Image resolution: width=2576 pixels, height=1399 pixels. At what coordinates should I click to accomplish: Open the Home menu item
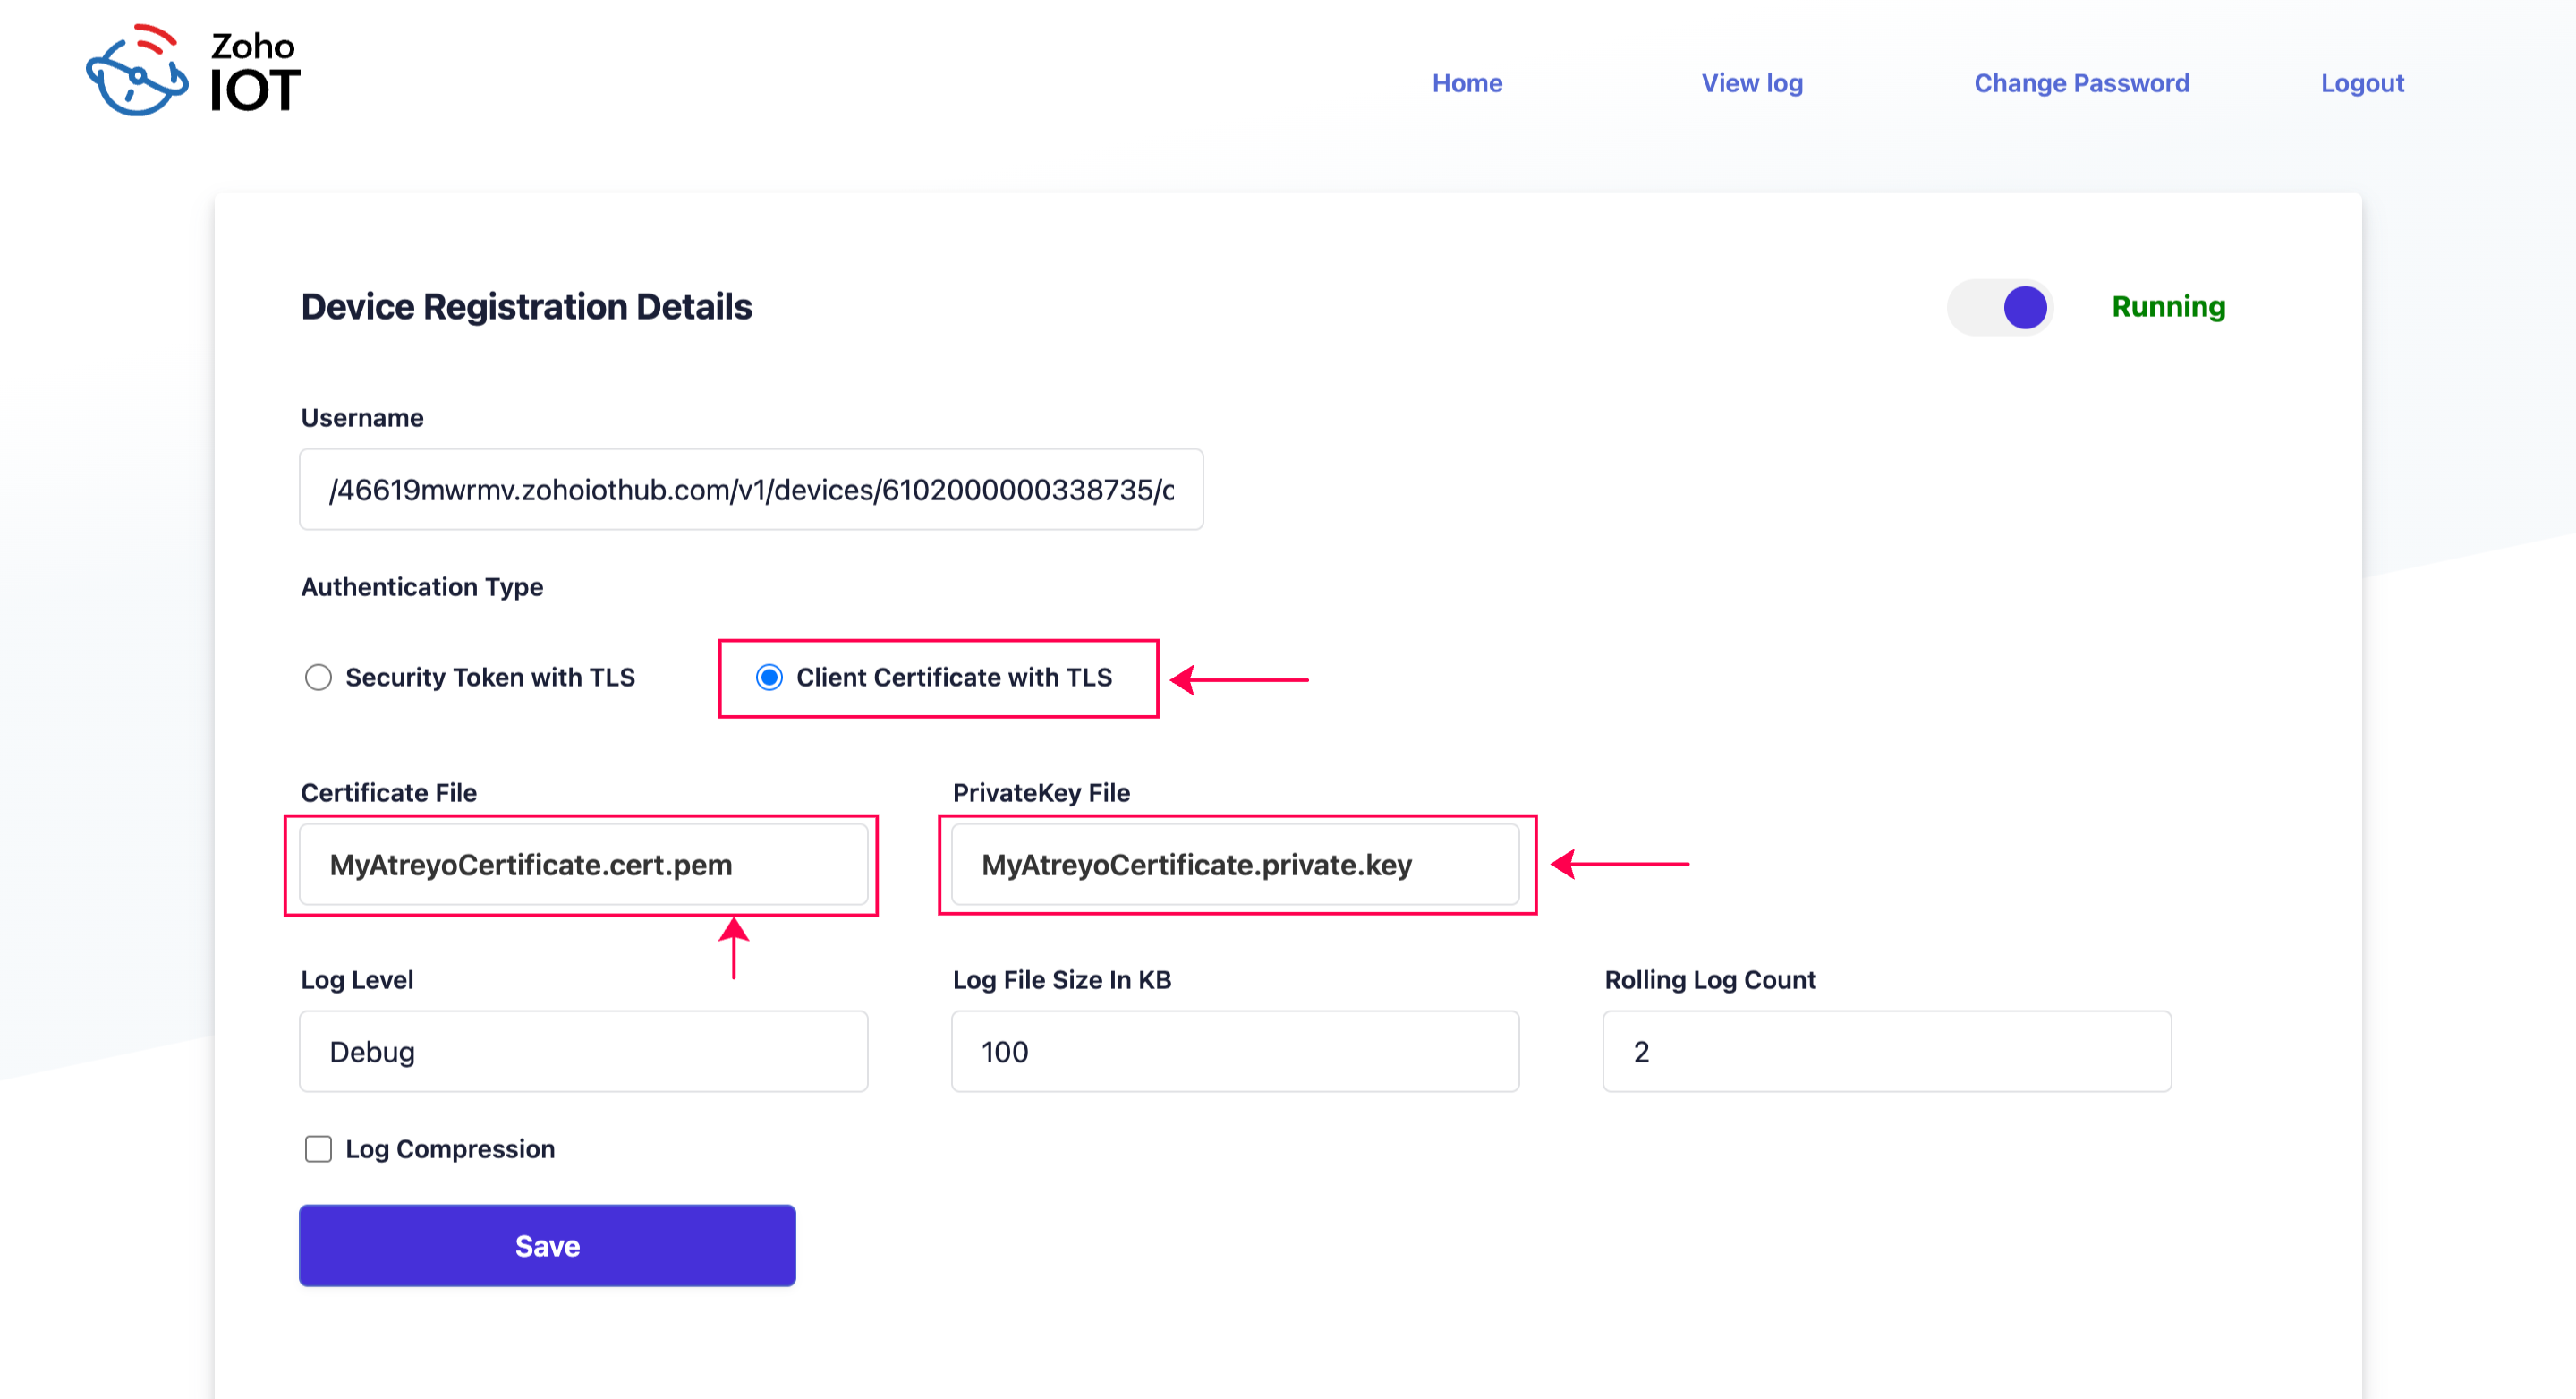coord(1467,83)
